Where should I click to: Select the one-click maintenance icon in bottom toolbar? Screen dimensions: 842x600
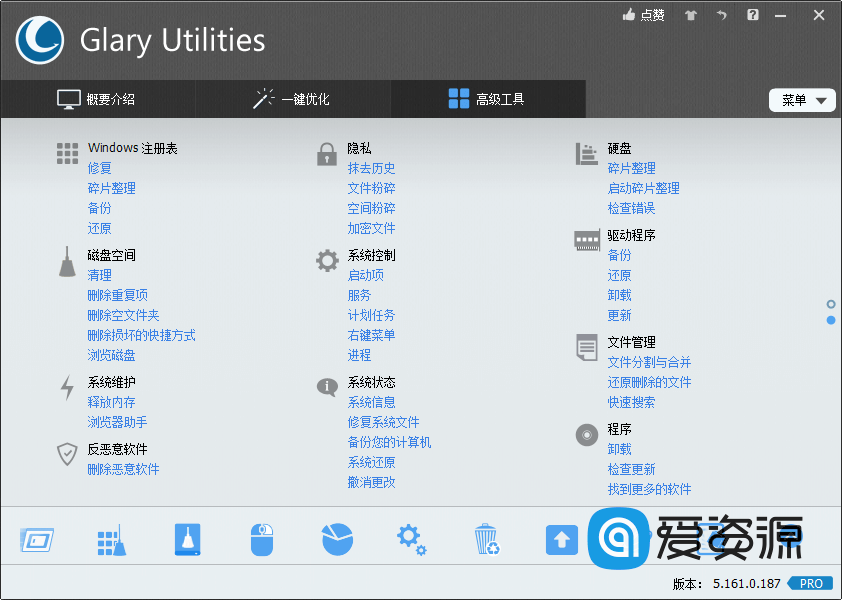pos(111,540)
